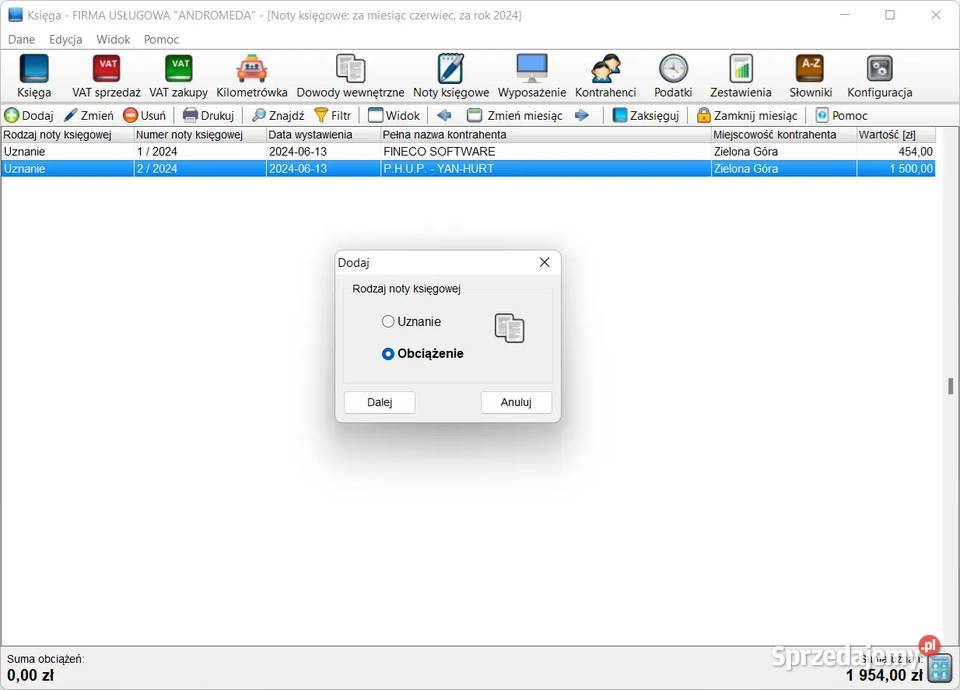Open the Kontrahenci contractors list

[x=605, y=76]
